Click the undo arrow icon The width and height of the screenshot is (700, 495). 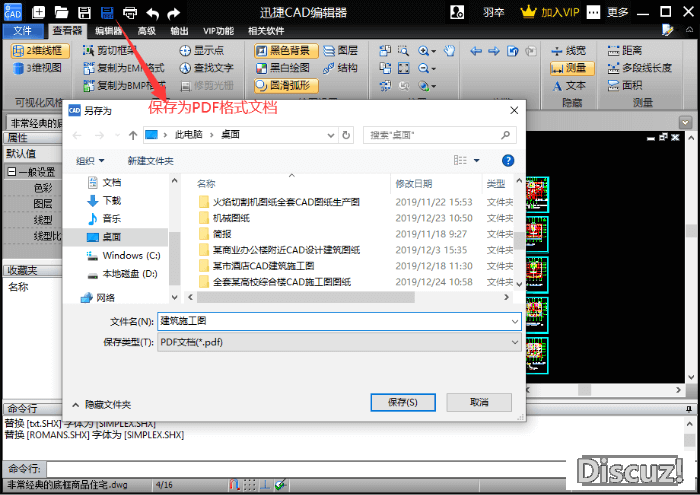click(x=153, y=13)
